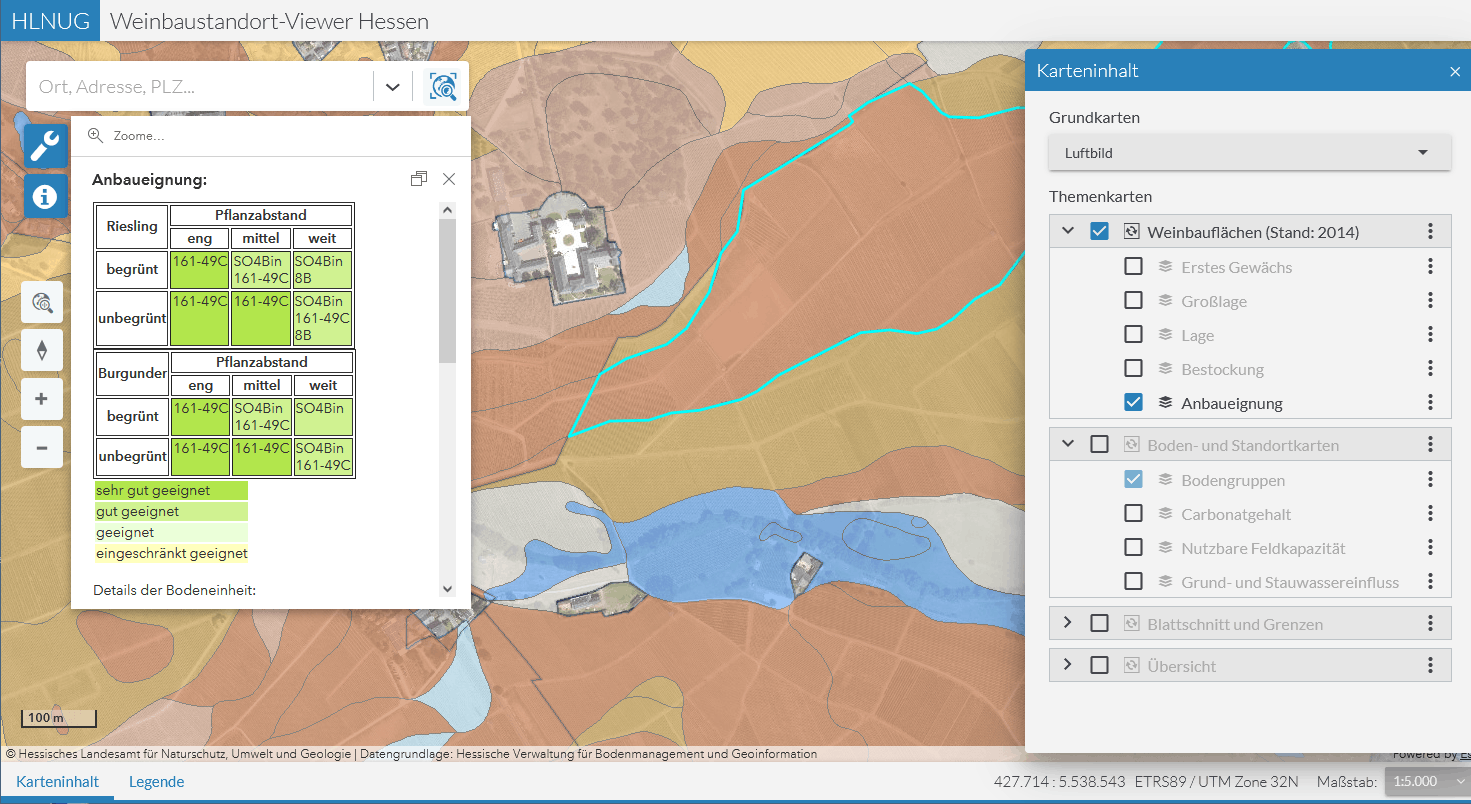This screenshot has height=804, width=1471.
Task: Dock the Anbaueignung popup window
Action: coord(418,179)
